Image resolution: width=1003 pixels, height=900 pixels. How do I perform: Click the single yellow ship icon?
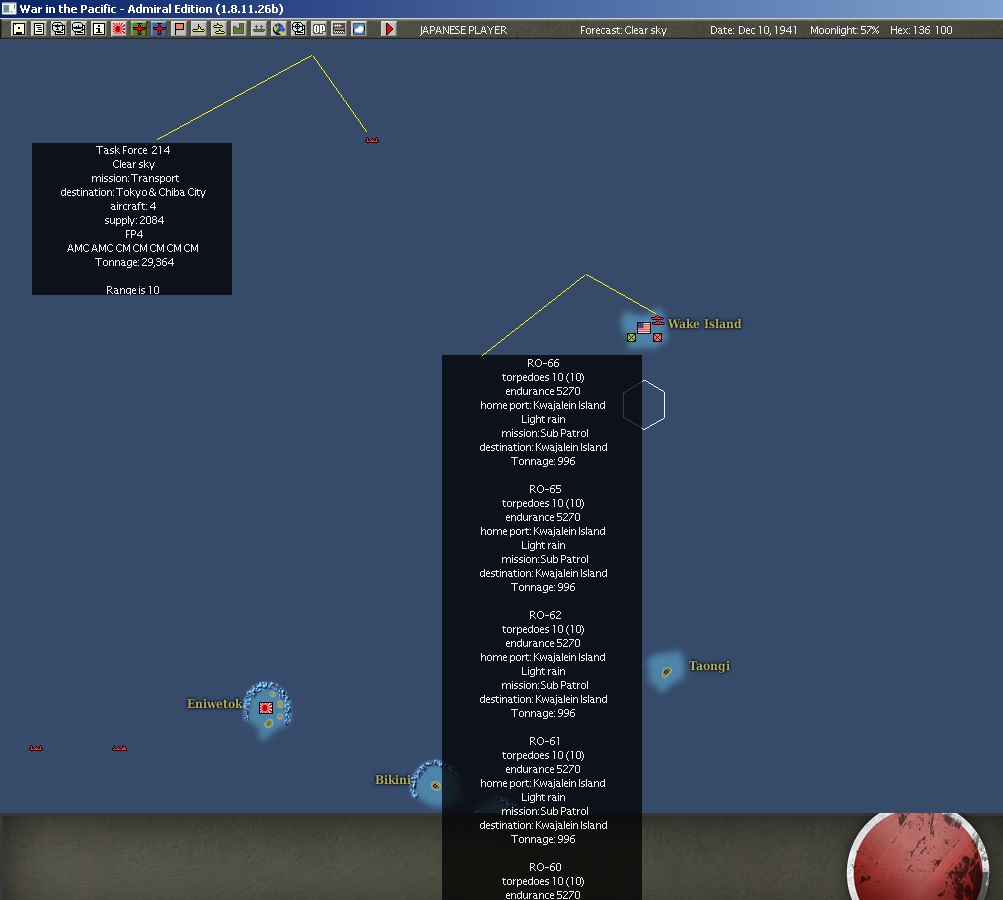pyautogui.click(x=198, y=29)
